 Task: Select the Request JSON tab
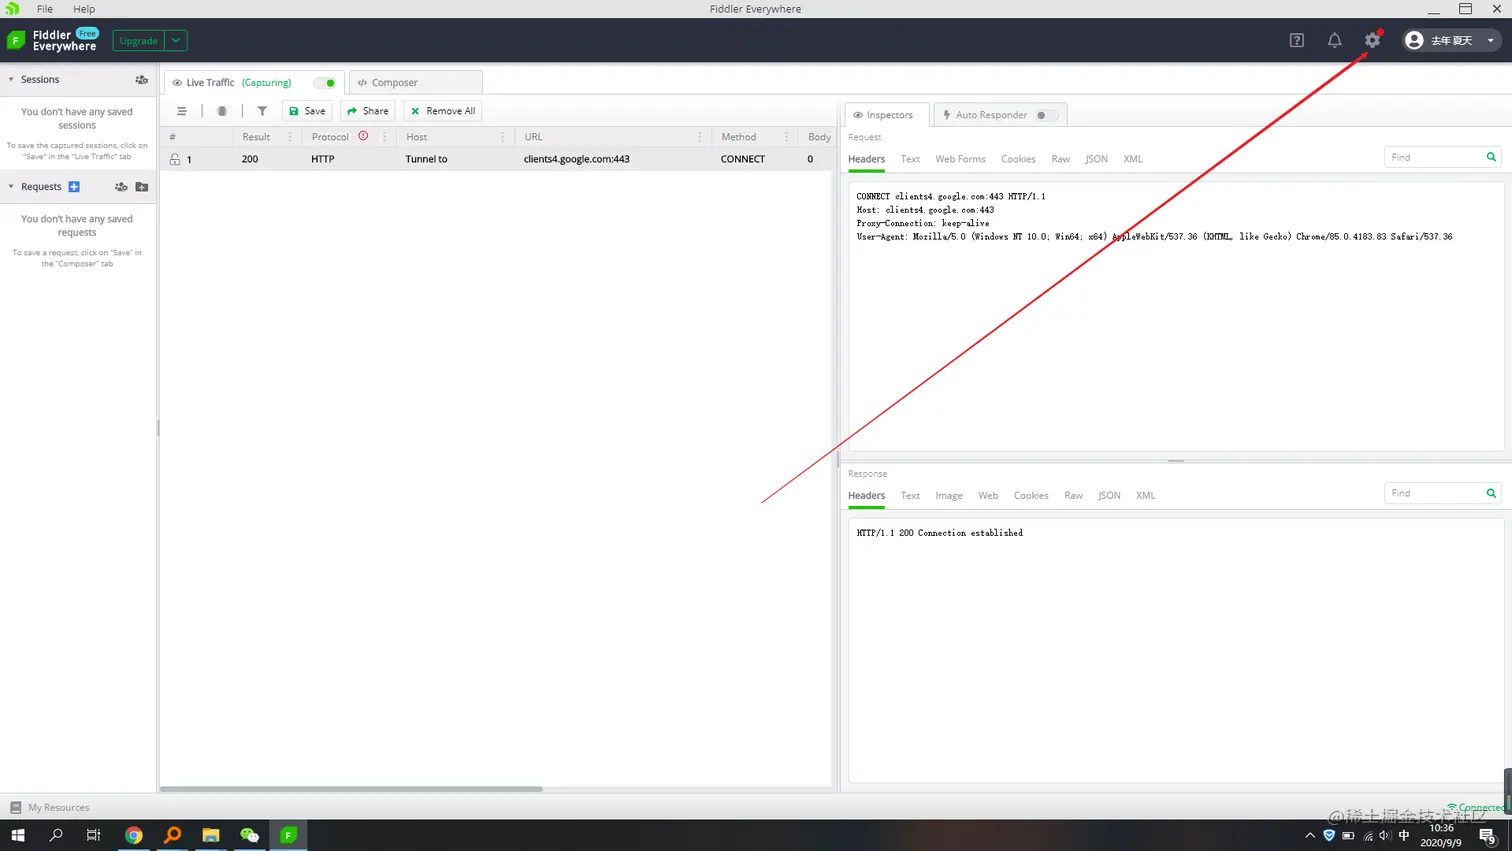pyautogui.click(x=1096, y=159)
